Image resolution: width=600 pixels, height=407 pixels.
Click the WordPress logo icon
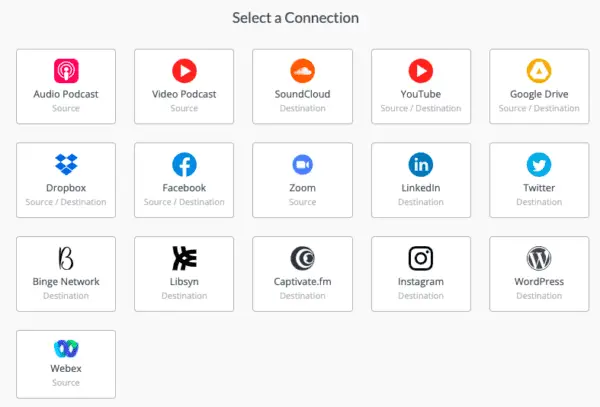point(539,258)
